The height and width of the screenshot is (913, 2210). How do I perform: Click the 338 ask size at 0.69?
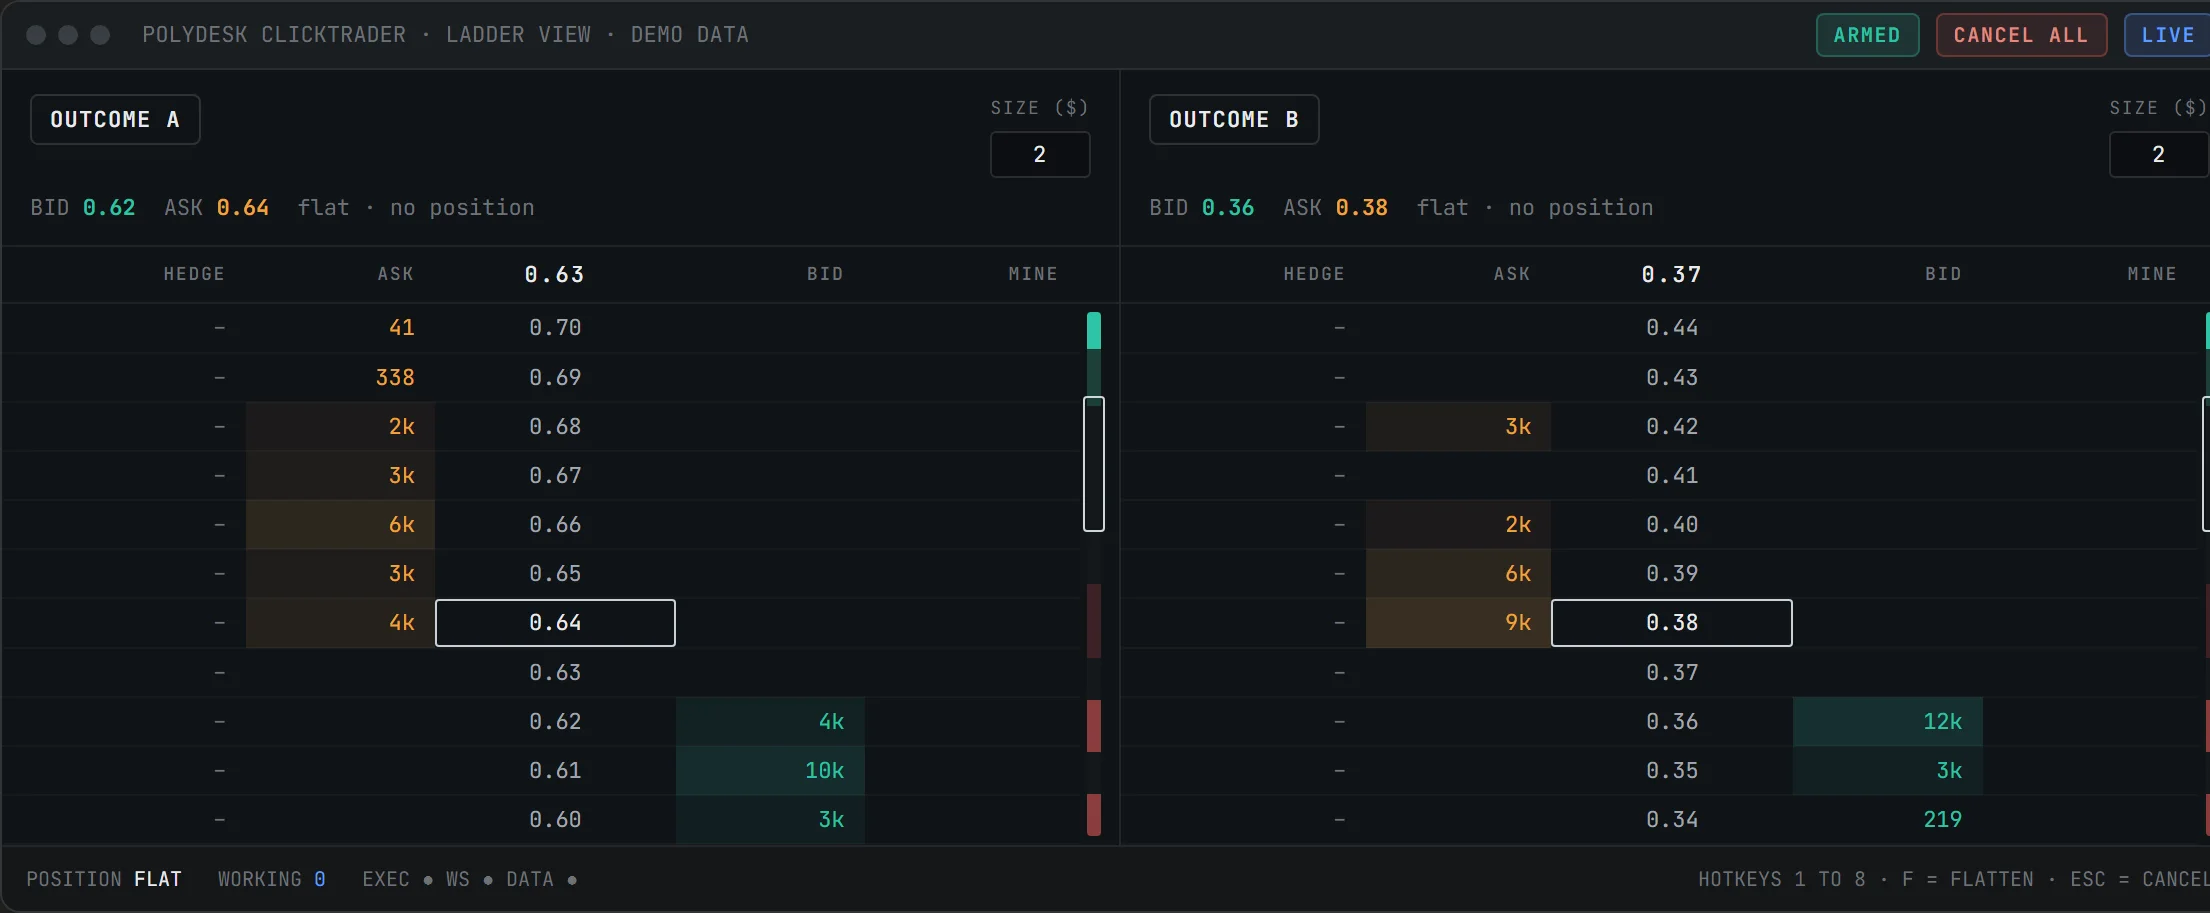pyautogui.click(x=395, y=378)
